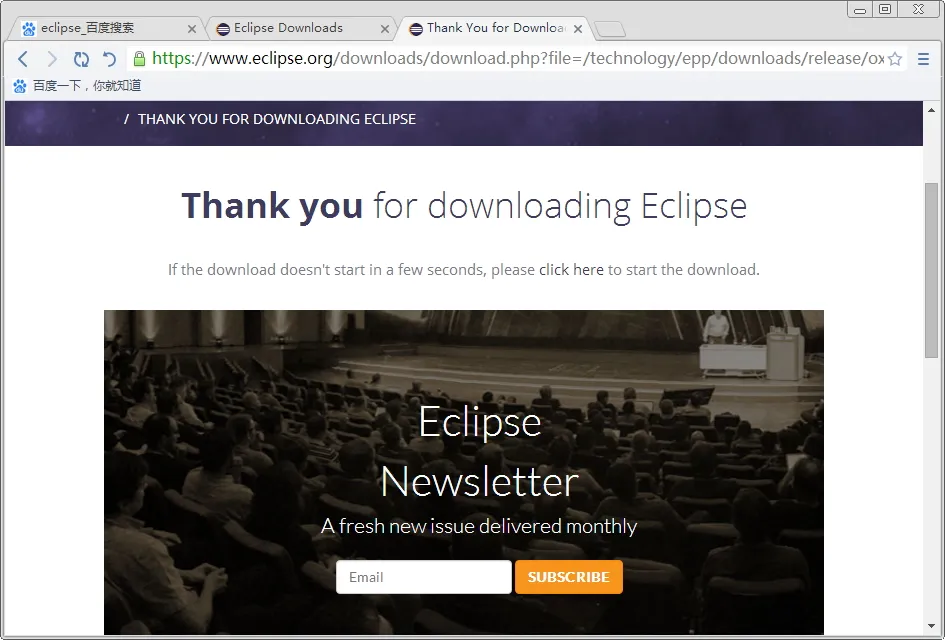
Task: Click the orange SUBSCRIBE button
Action: 568,577
